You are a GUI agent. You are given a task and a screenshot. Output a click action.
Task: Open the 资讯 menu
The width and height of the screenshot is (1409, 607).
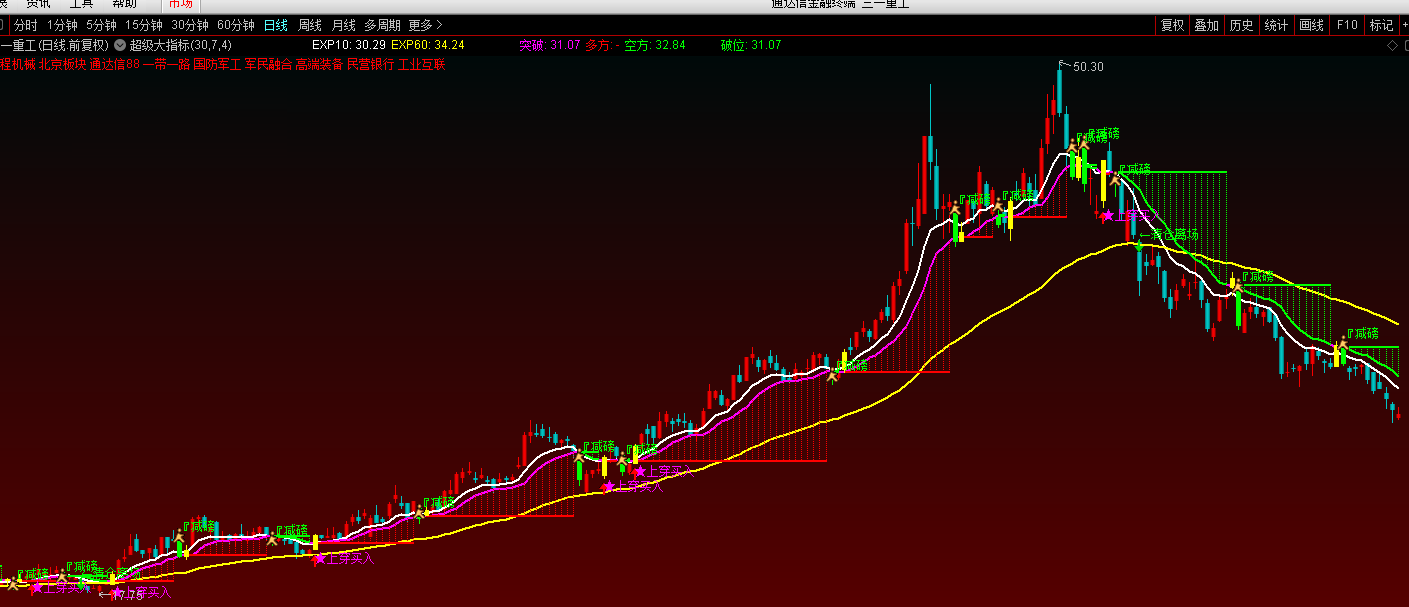pyautogui.click(x=38, y=4)
